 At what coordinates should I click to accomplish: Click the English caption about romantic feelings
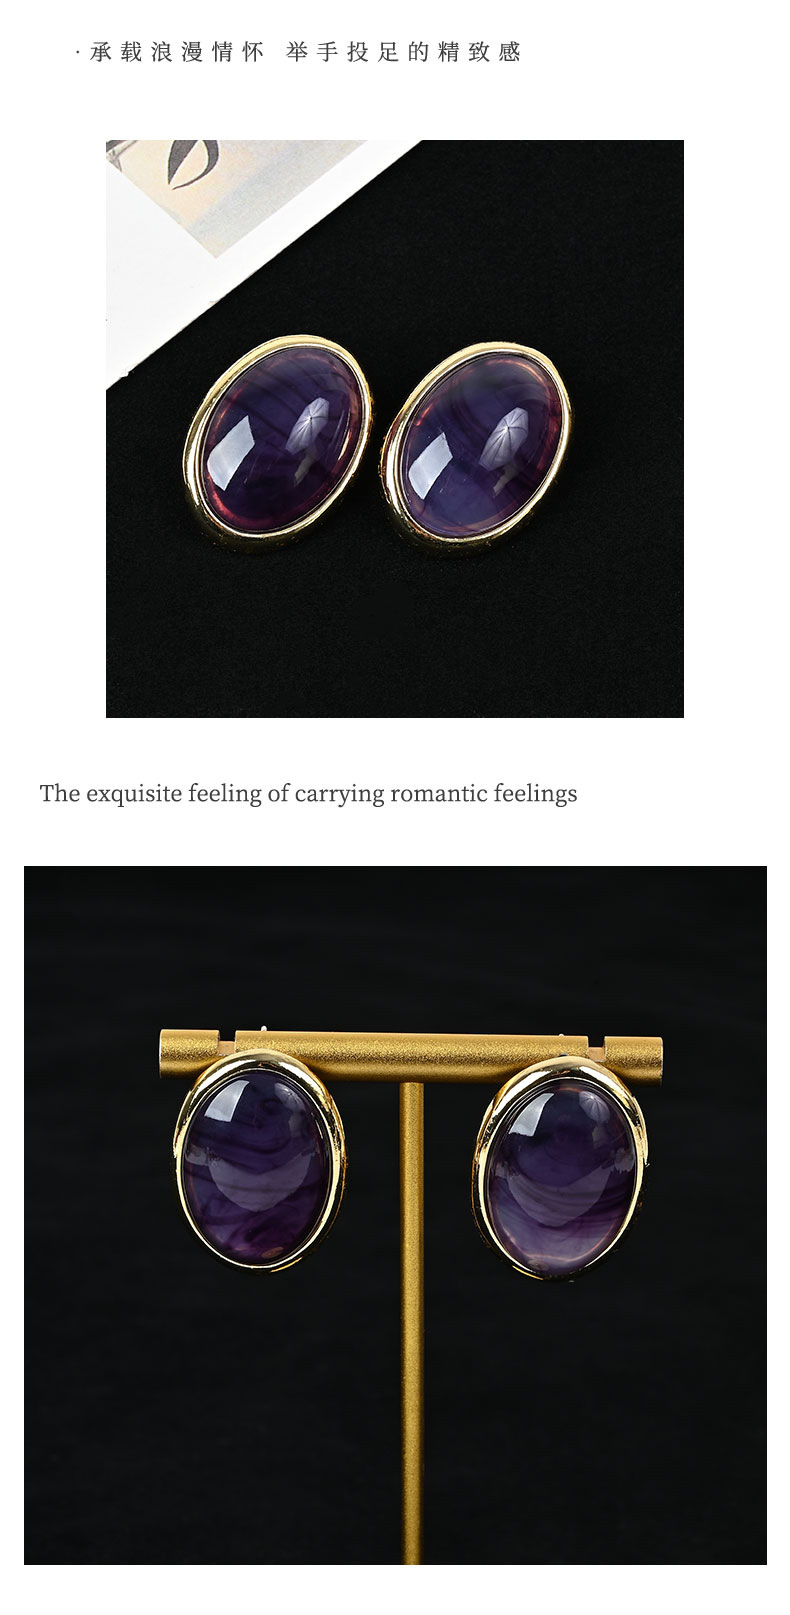(308, 794)
